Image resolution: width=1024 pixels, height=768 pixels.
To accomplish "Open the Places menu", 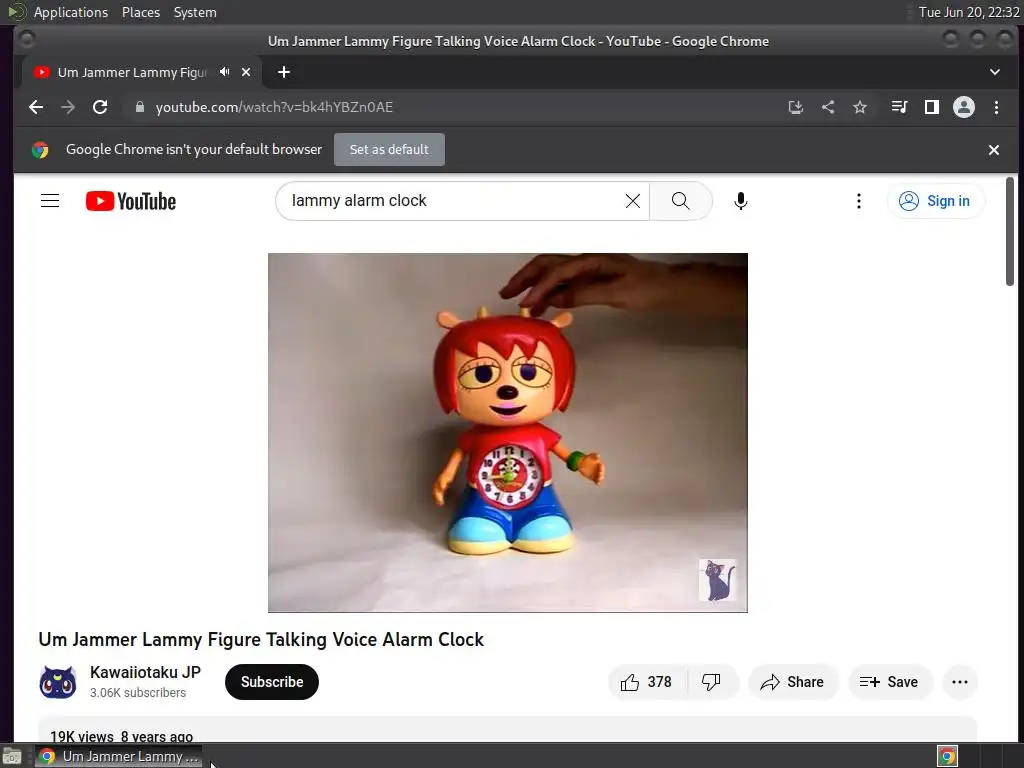I will (141, 12).
